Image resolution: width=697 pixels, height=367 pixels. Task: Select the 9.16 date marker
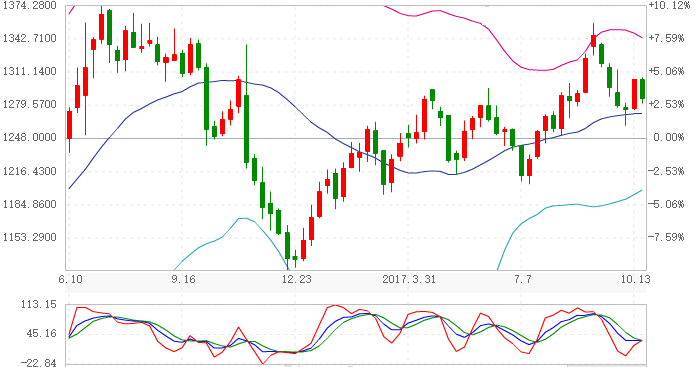tap(184, 279)
